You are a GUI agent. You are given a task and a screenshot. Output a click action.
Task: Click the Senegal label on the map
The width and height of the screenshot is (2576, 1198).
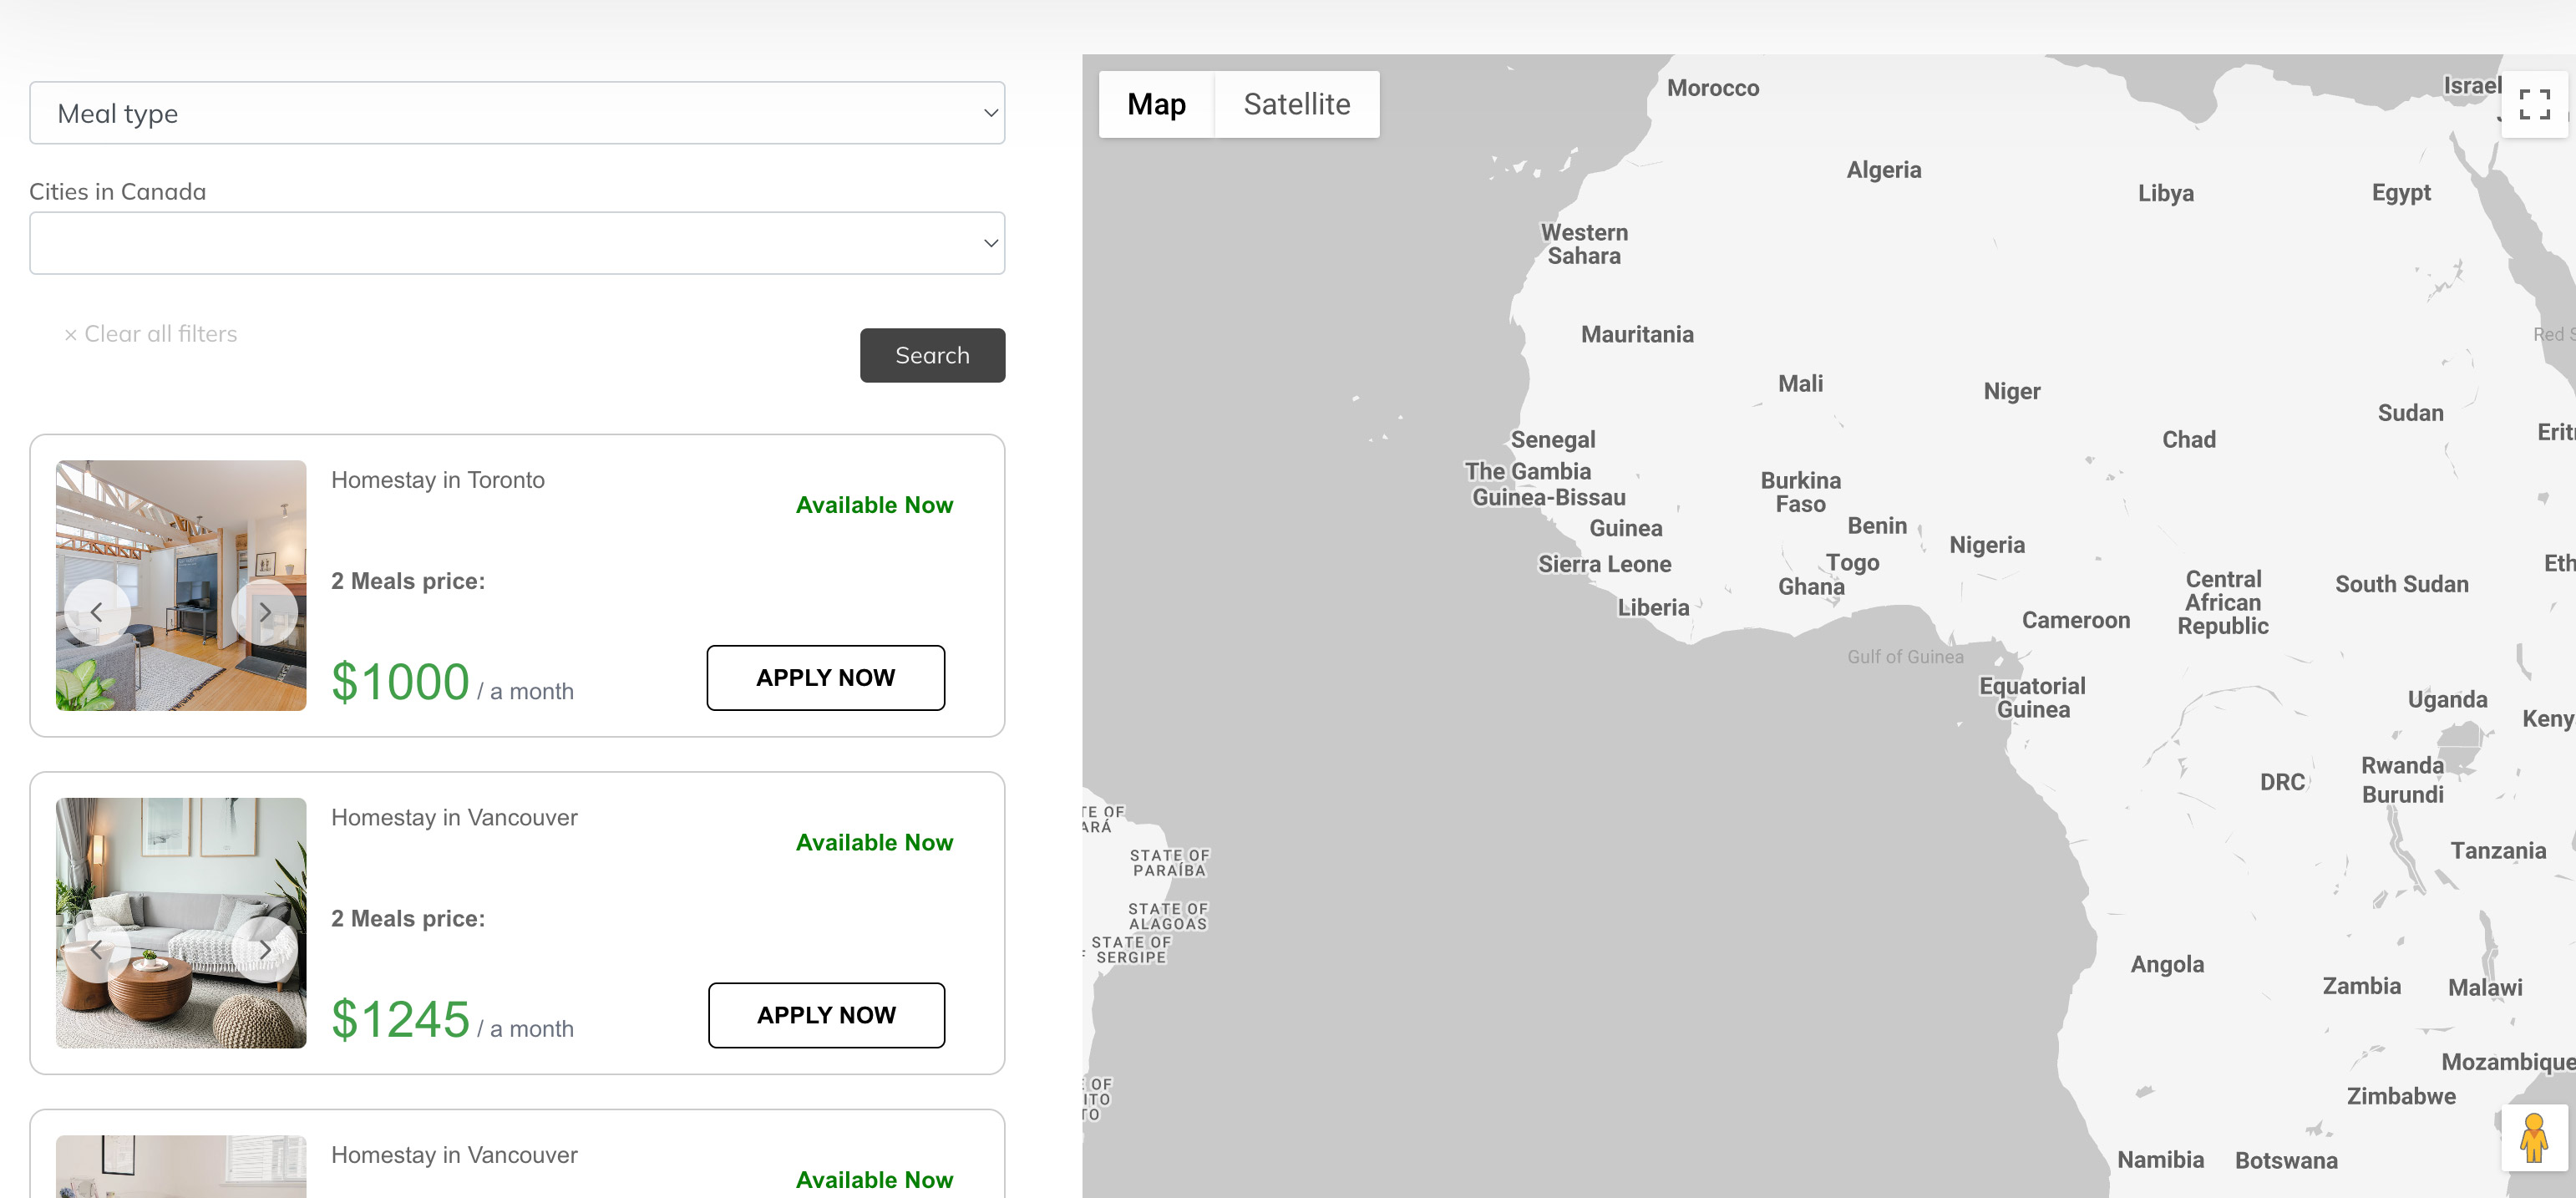pyautogui.click(x=1553, y=440)
